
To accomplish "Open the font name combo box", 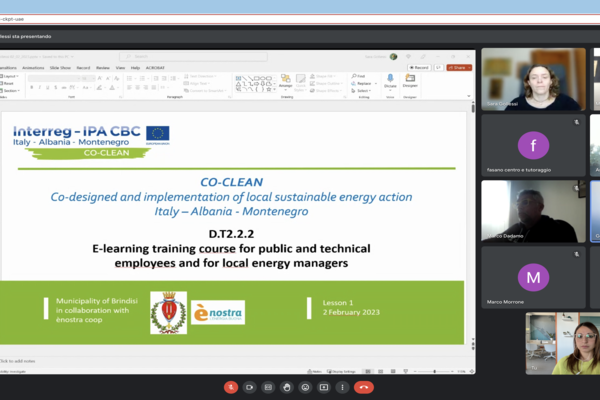I will pos(54,78).
